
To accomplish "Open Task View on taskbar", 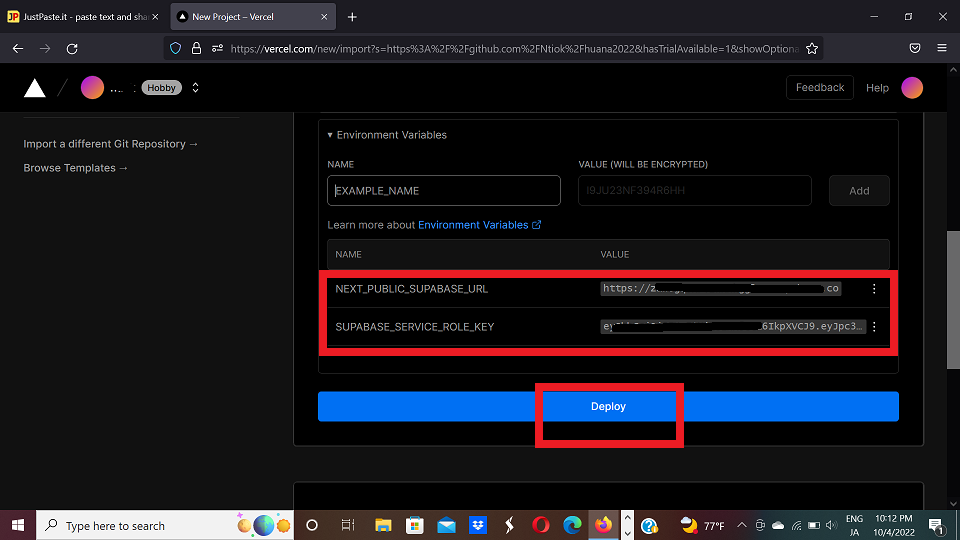I will pos(348,525).
